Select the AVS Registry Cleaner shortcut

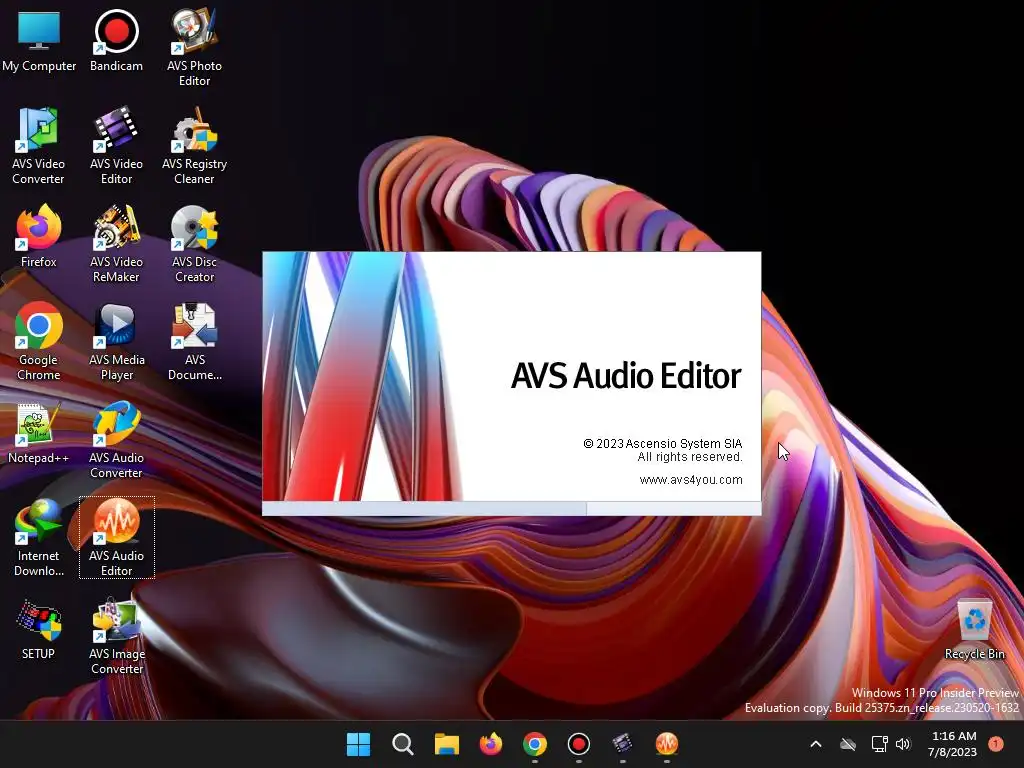pos(194,146)
